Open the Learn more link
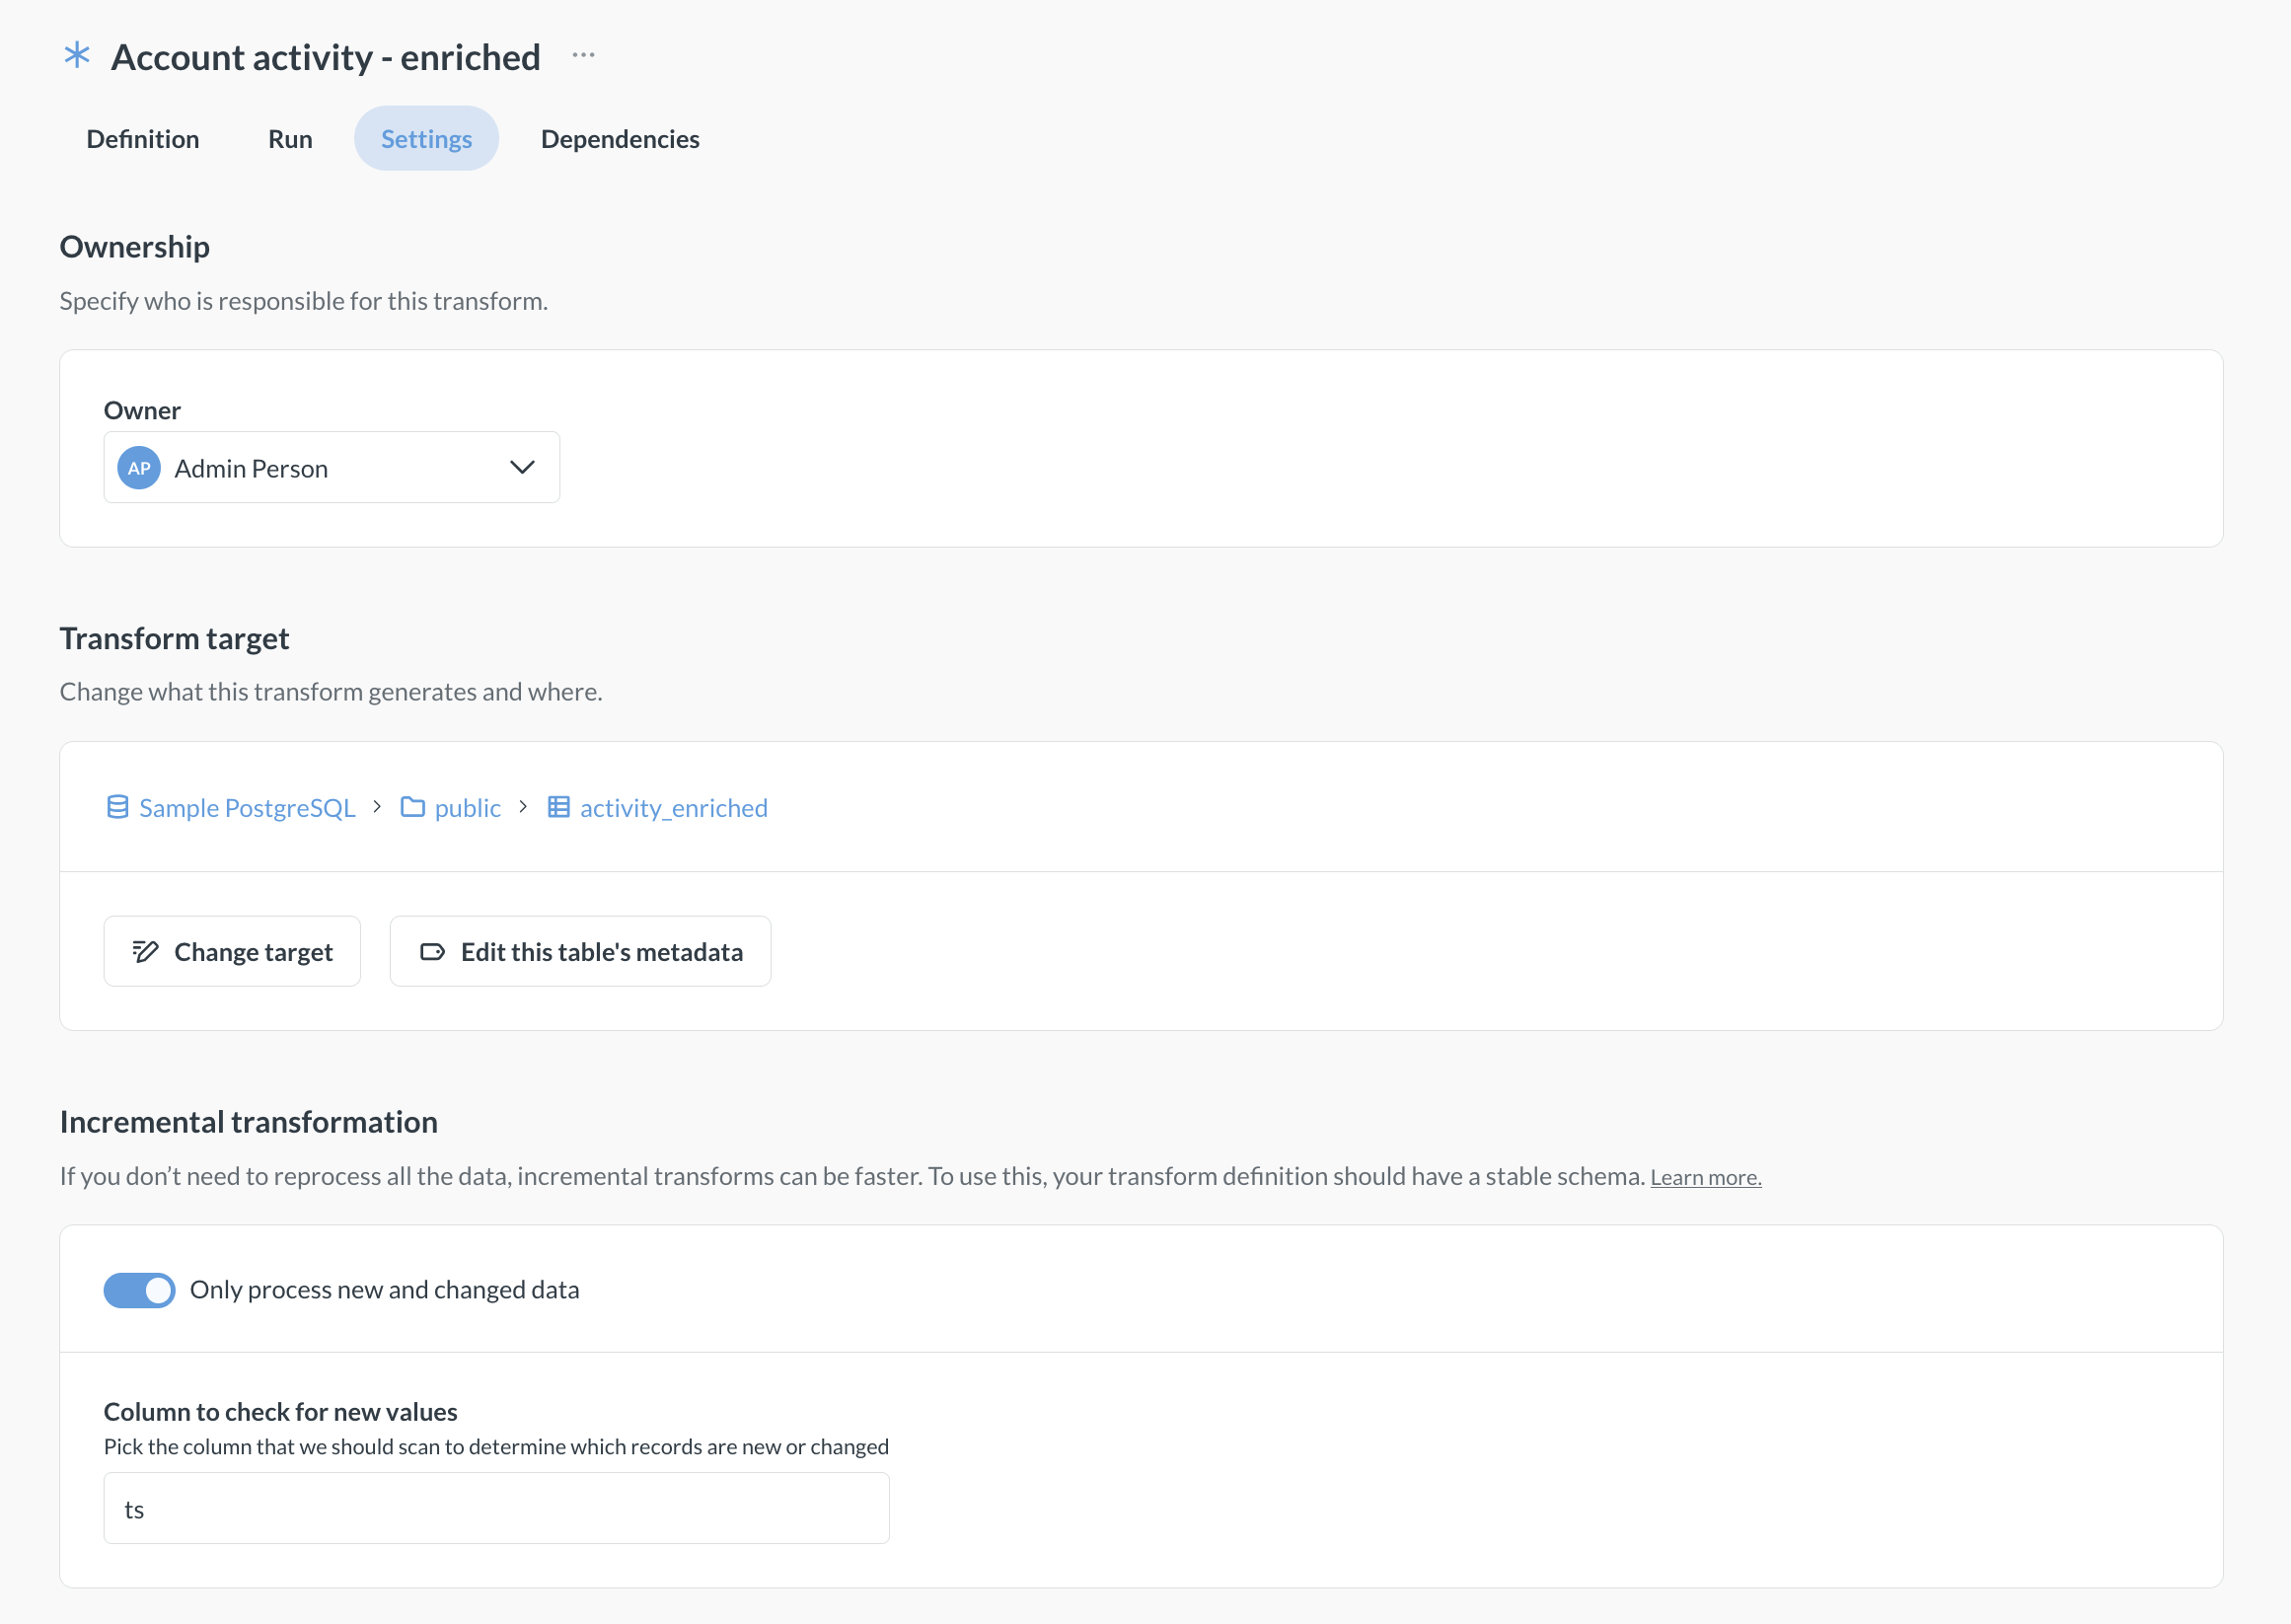2291x1624 pixels. point(1705,1177)
